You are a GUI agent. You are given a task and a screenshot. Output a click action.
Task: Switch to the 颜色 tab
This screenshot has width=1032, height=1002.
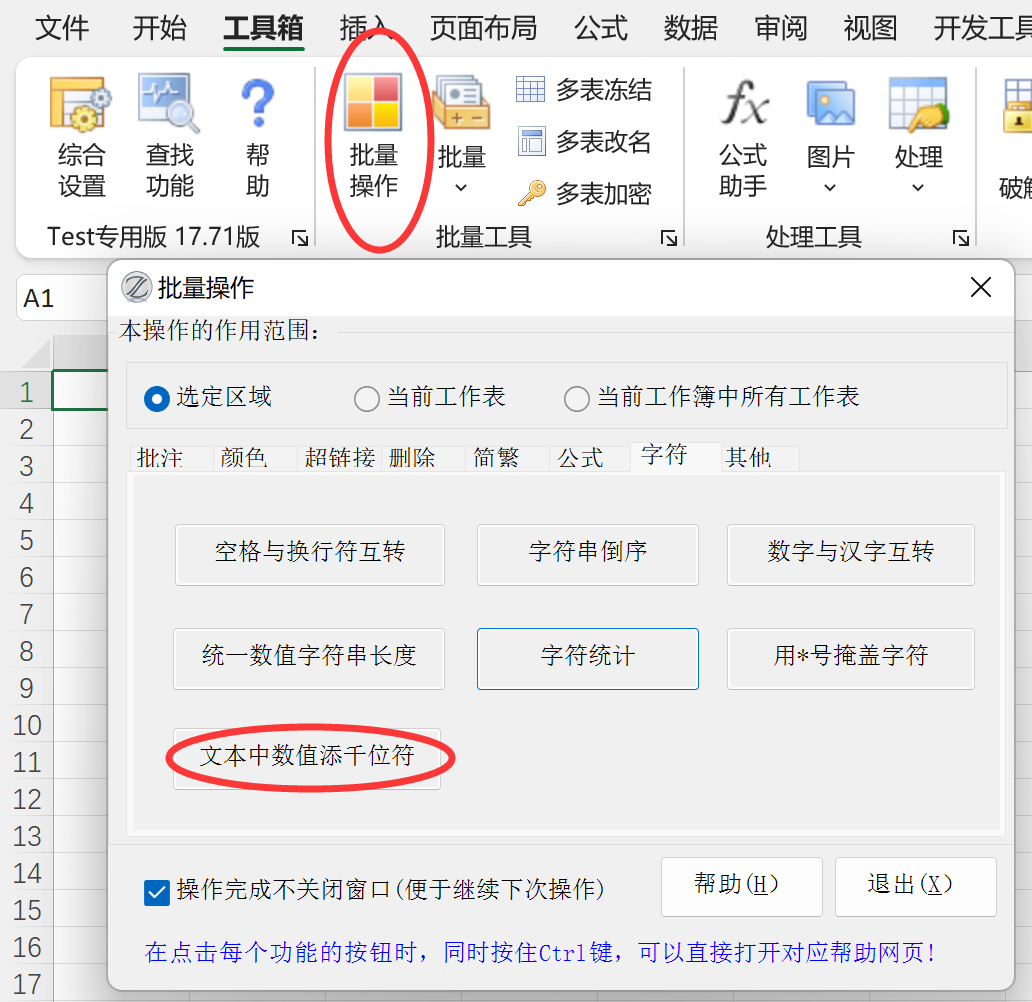243,458
